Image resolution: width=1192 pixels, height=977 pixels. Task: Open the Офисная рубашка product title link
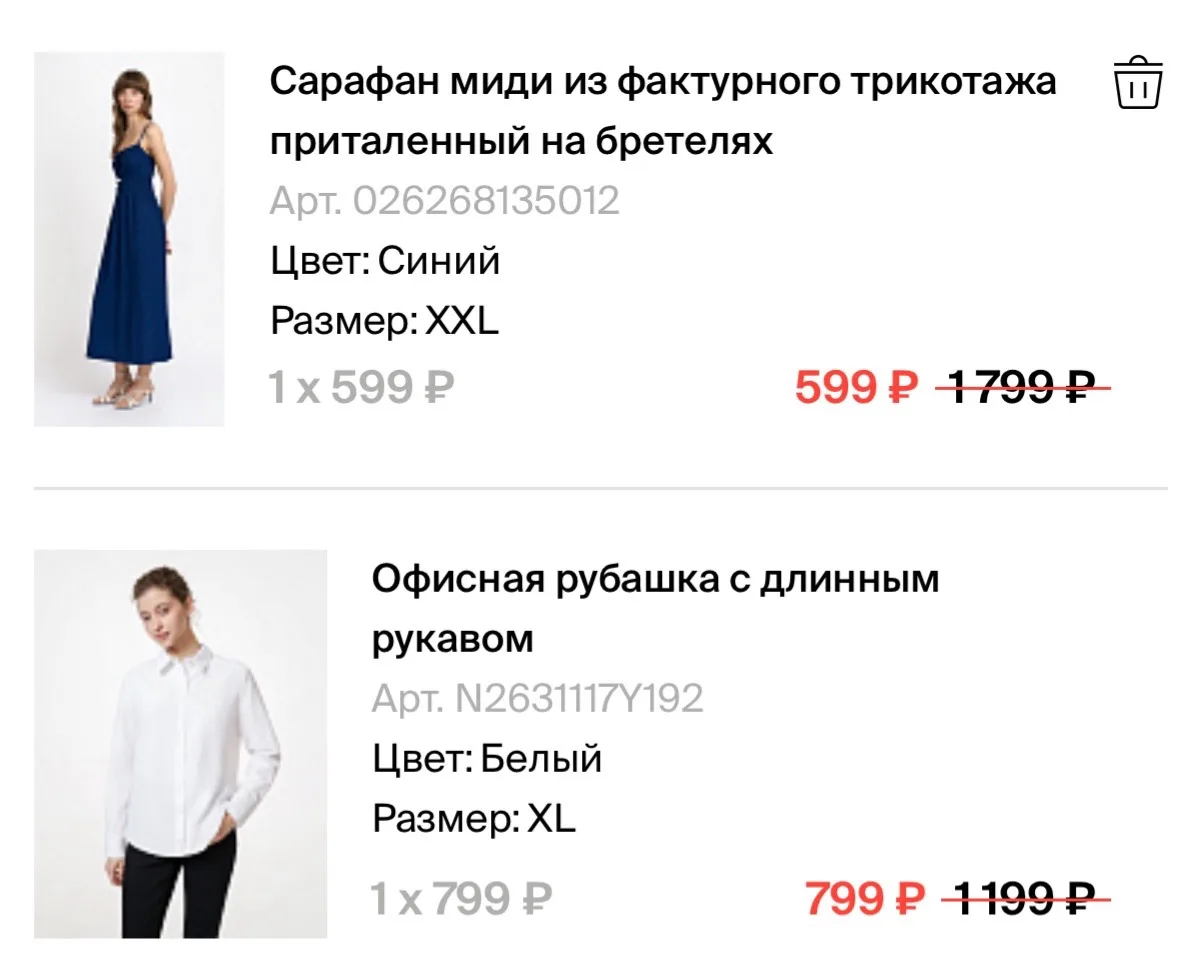click(x=655, y=608)
